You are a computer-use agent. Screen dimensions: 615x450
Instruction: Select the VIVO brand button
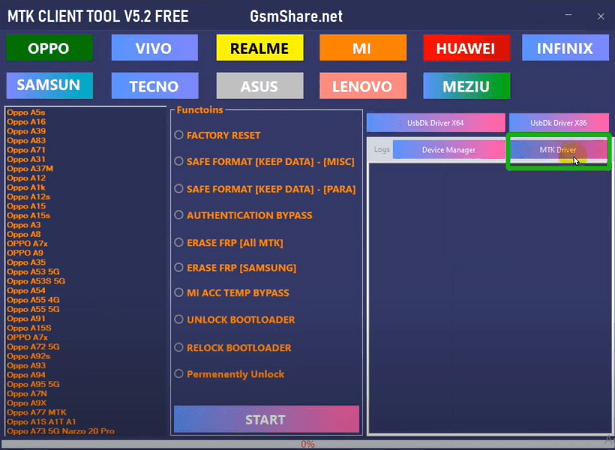tap(155, 48)
